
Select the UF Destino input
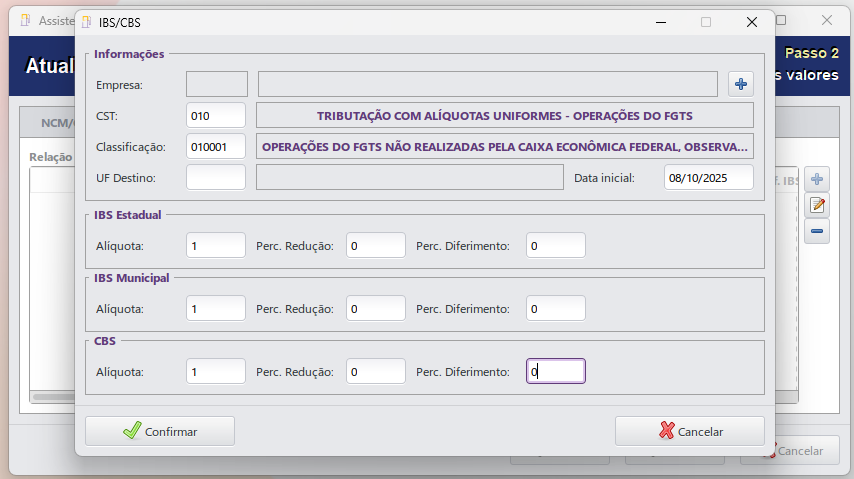[x=216, y=177]
